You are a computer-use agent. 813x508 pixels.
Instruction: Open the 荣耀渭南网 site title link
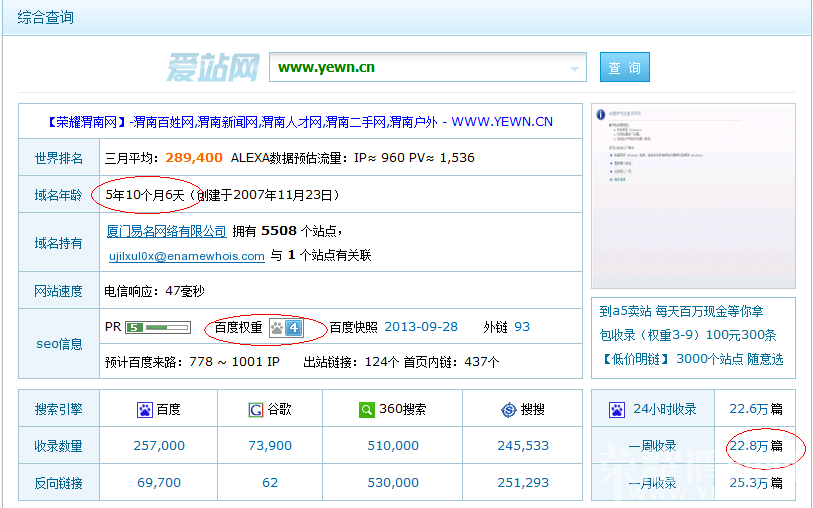coord(300,122)
